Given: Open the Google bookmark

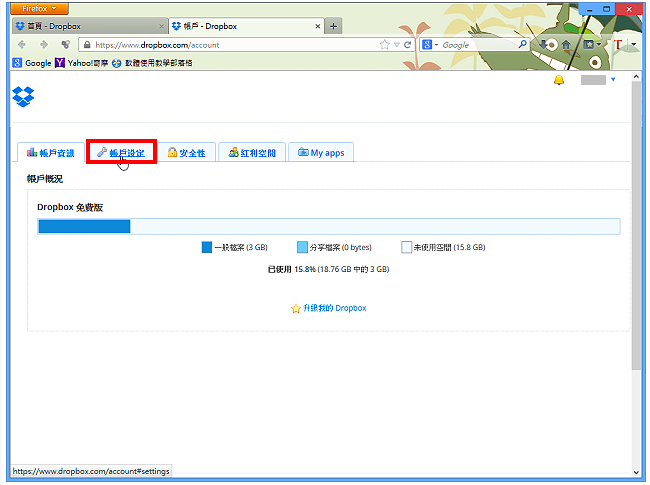Looking at the screenshot, I should tap(32, 63).
